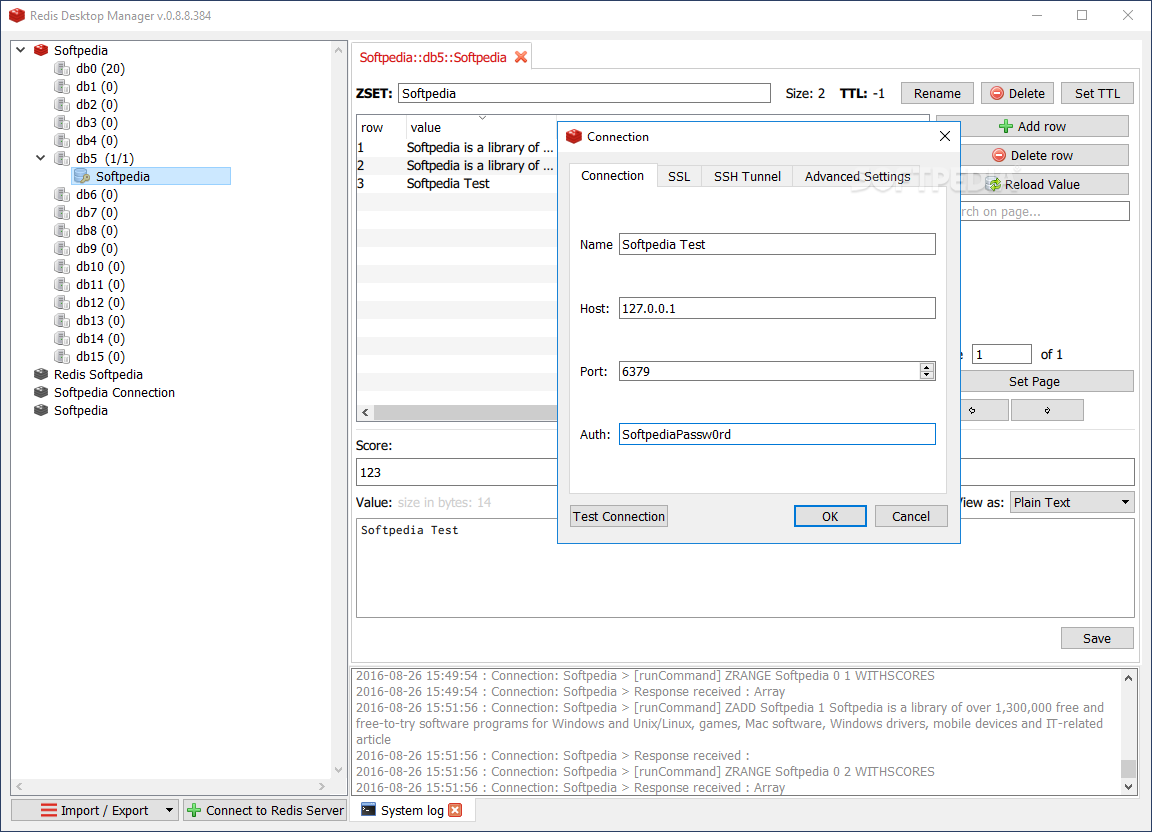Click the db2 (0) database icon
Image resolution: width=1152 pixels, height=832 pixels.
click(62, 104)
